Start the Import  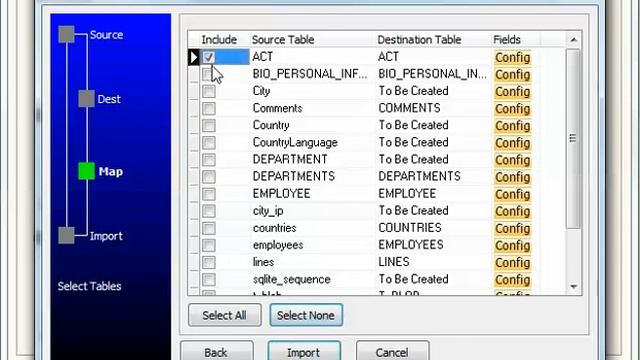[304, 351]
